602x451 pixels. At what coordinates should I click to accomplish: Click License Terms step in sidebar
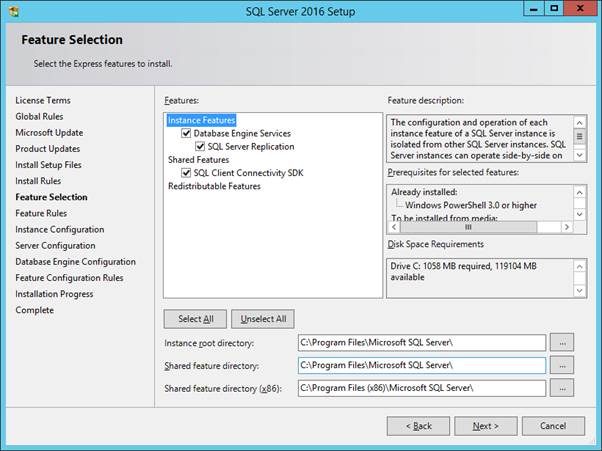[43, 100]
